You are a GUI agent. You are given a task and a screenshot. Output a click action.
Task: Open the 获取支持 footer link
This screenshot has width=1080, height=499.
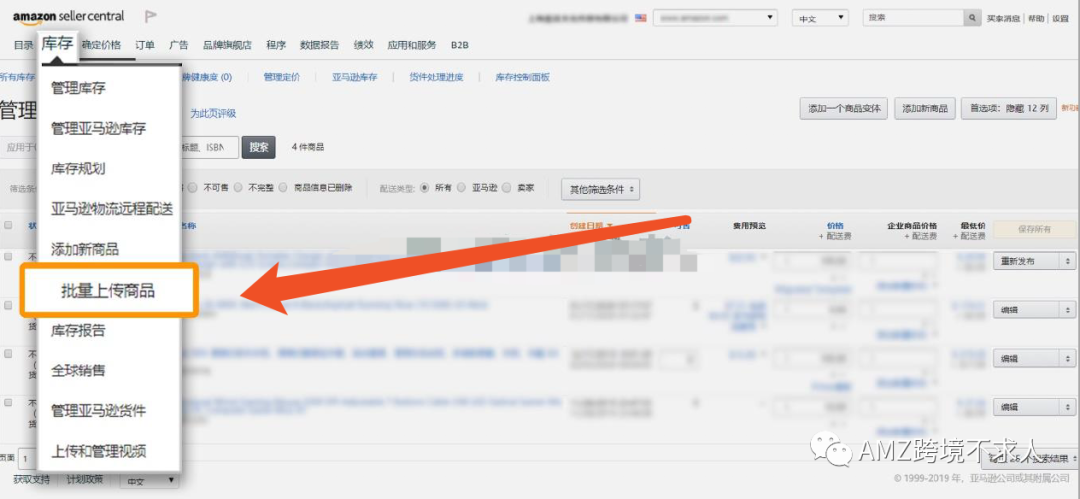(31, 480)
